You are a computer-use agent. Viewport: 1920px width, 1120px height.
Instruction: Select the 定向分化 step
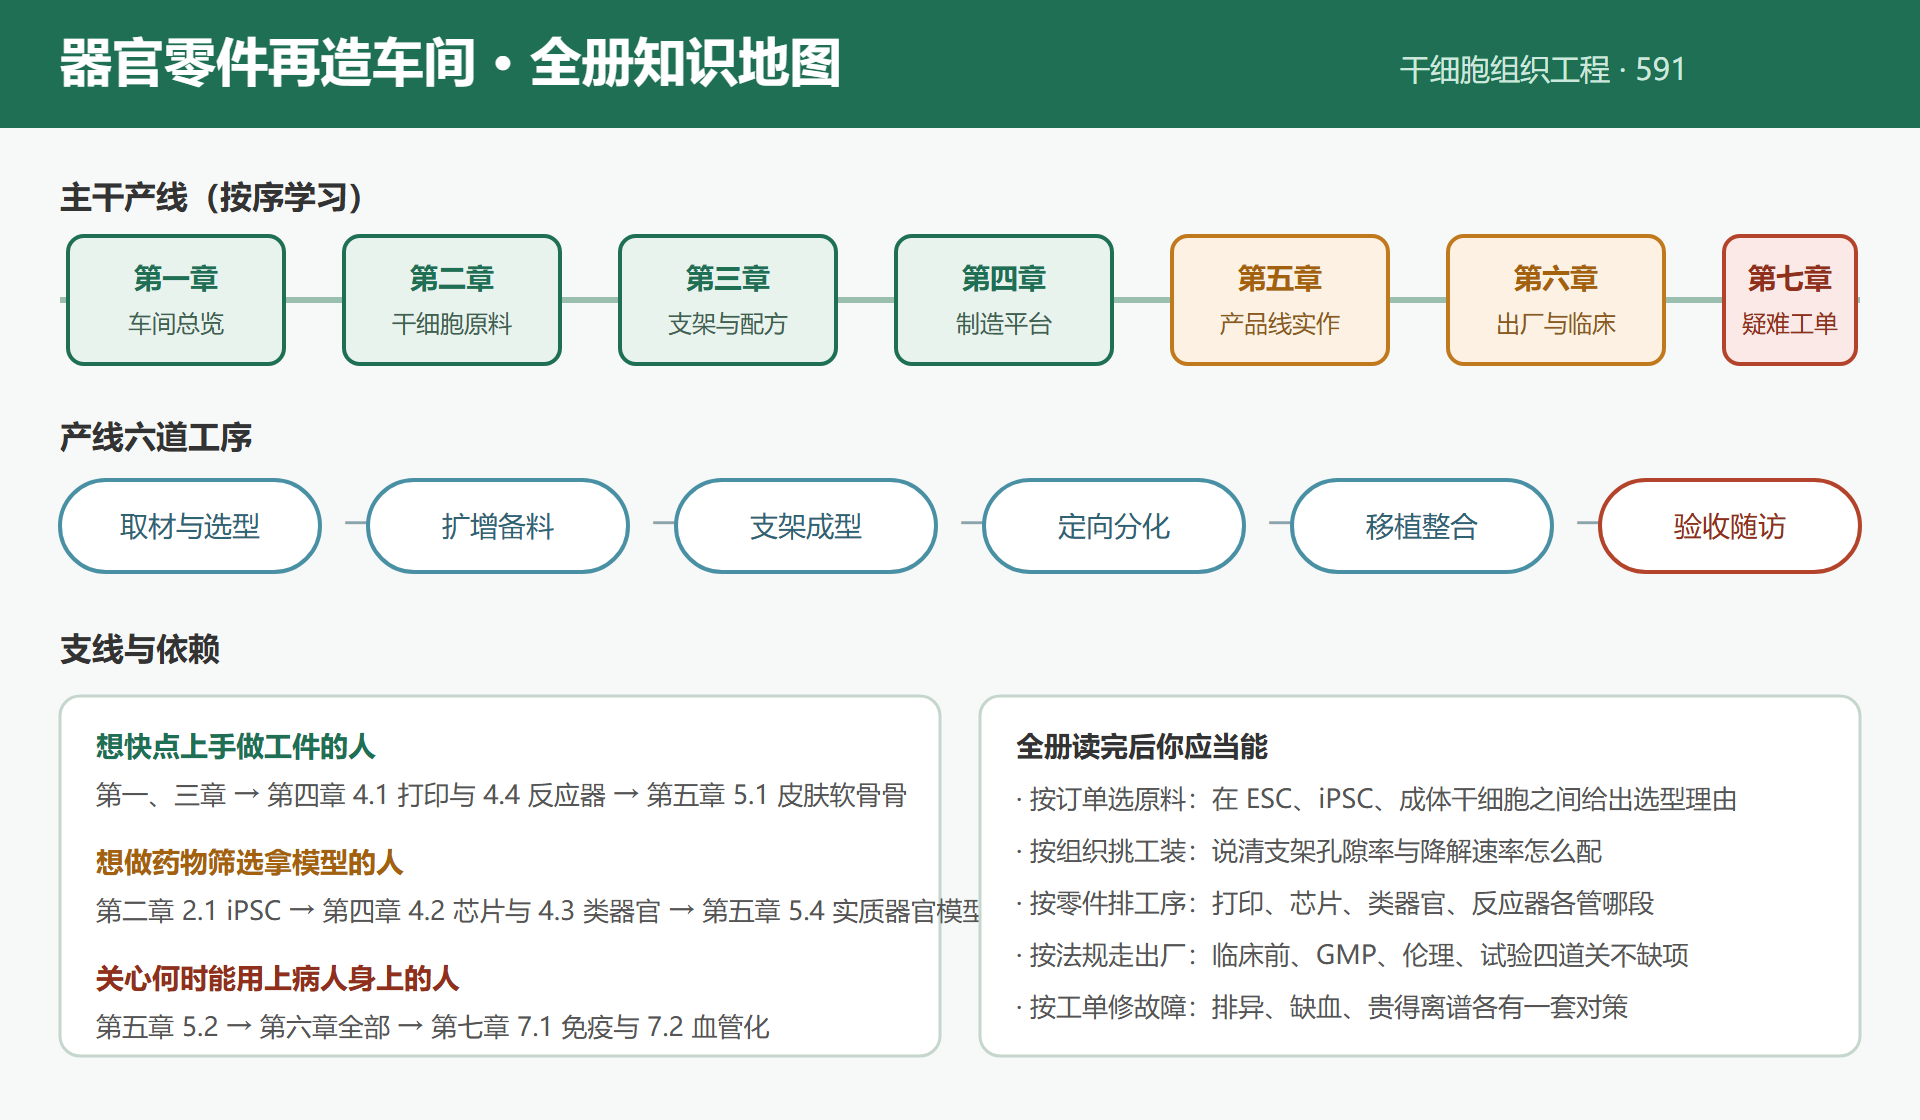[x=1114, y=526]
